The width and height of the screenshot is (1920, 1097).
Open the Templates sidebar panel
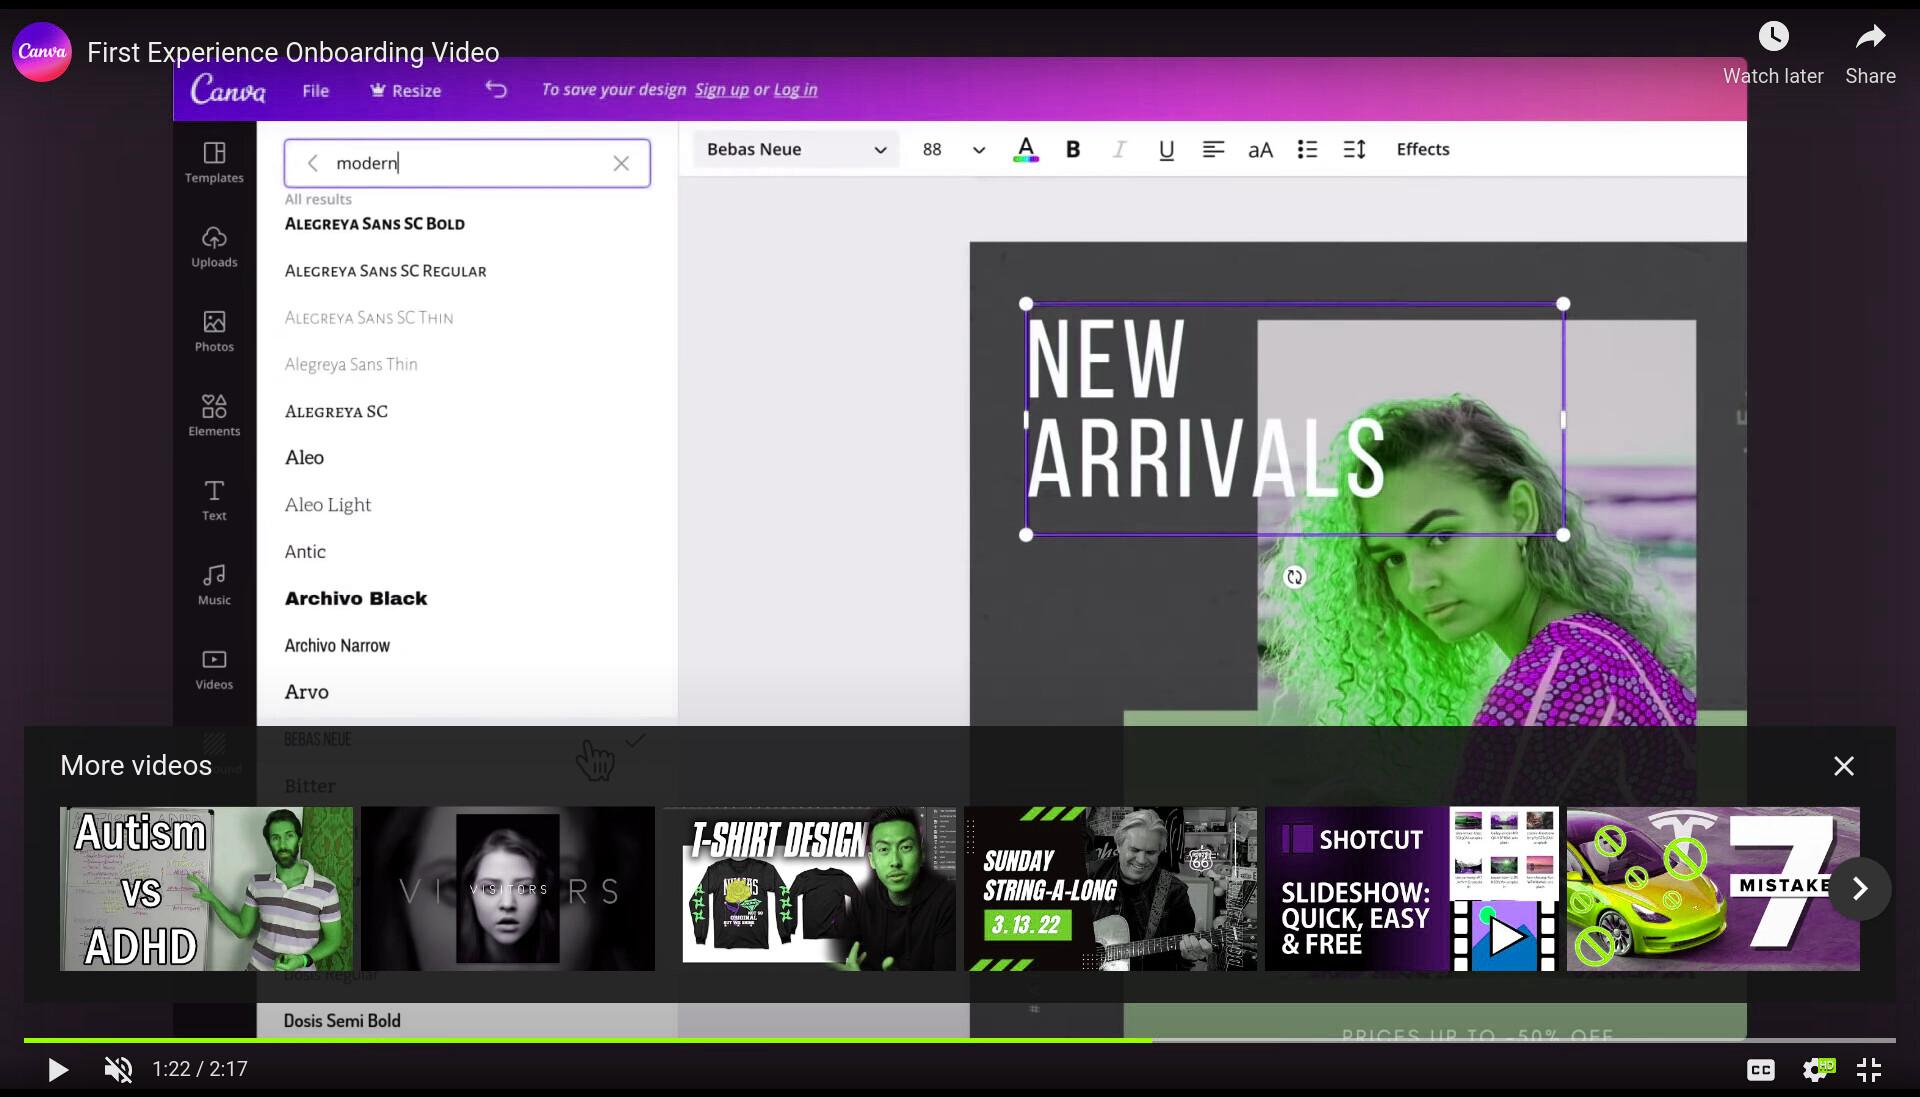coord(214,163)
